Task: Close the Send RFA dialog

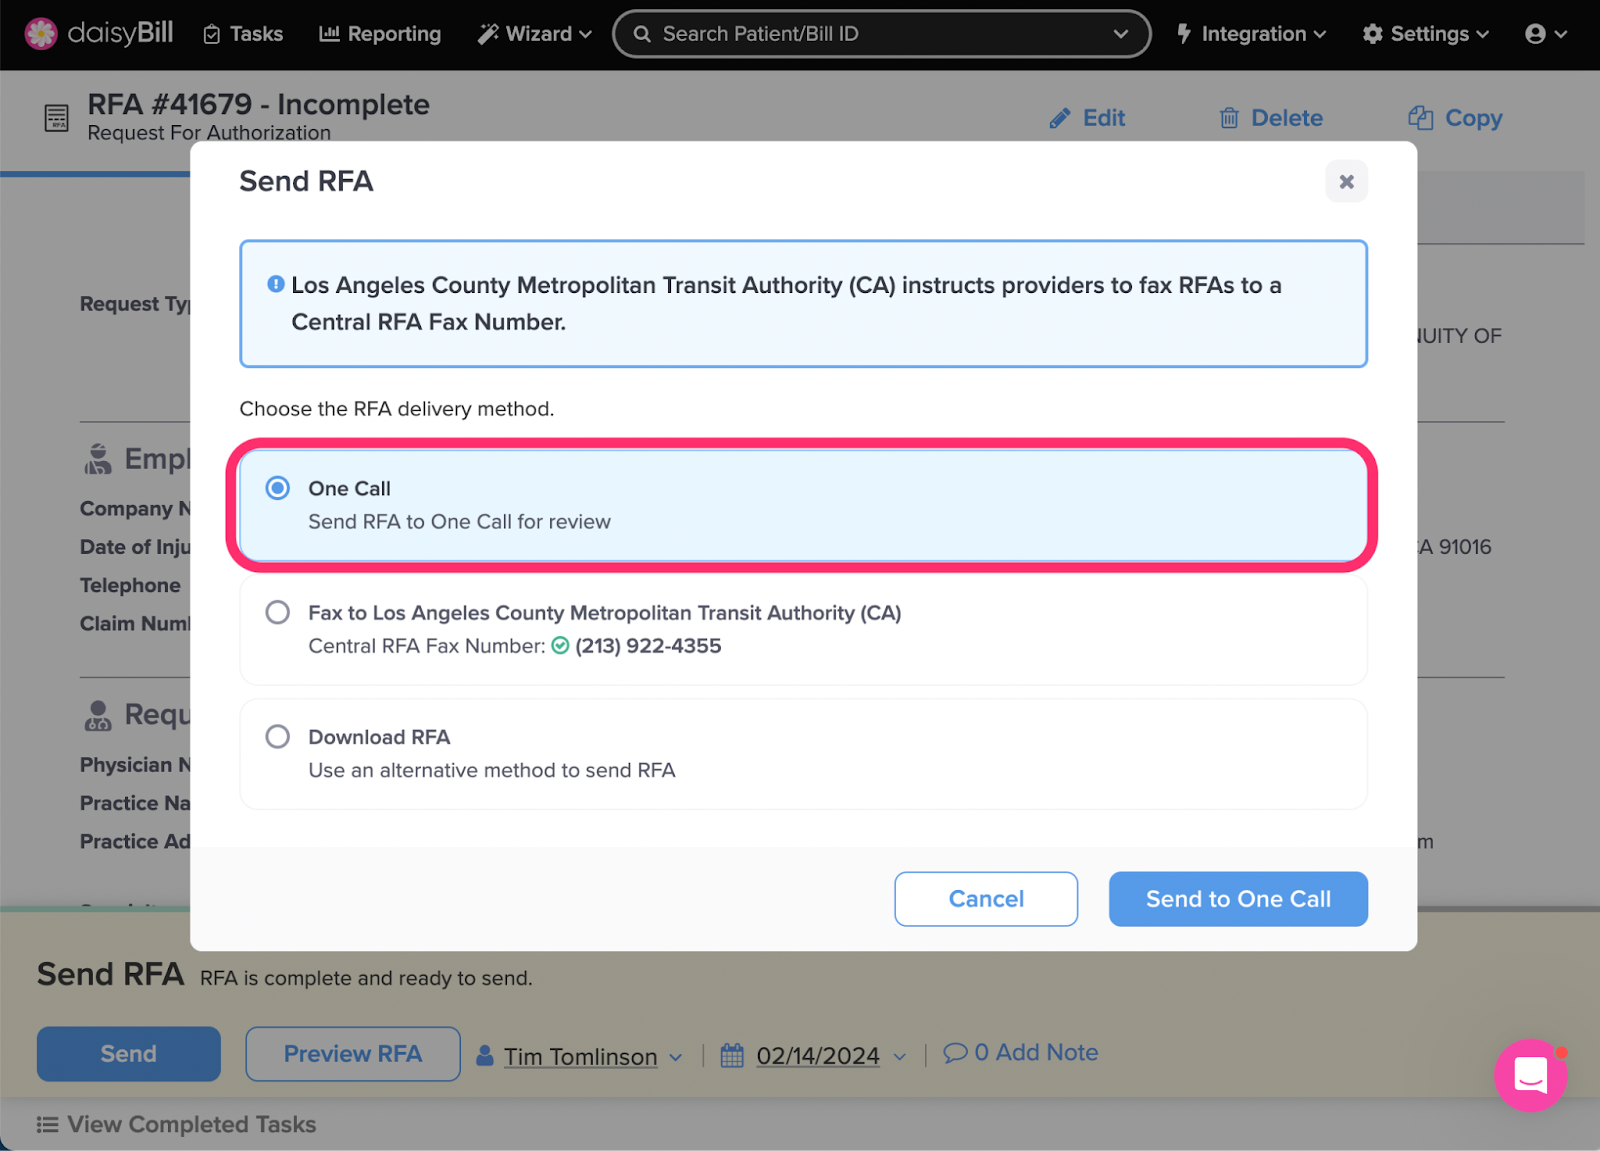Action: tap(1346, 181)
